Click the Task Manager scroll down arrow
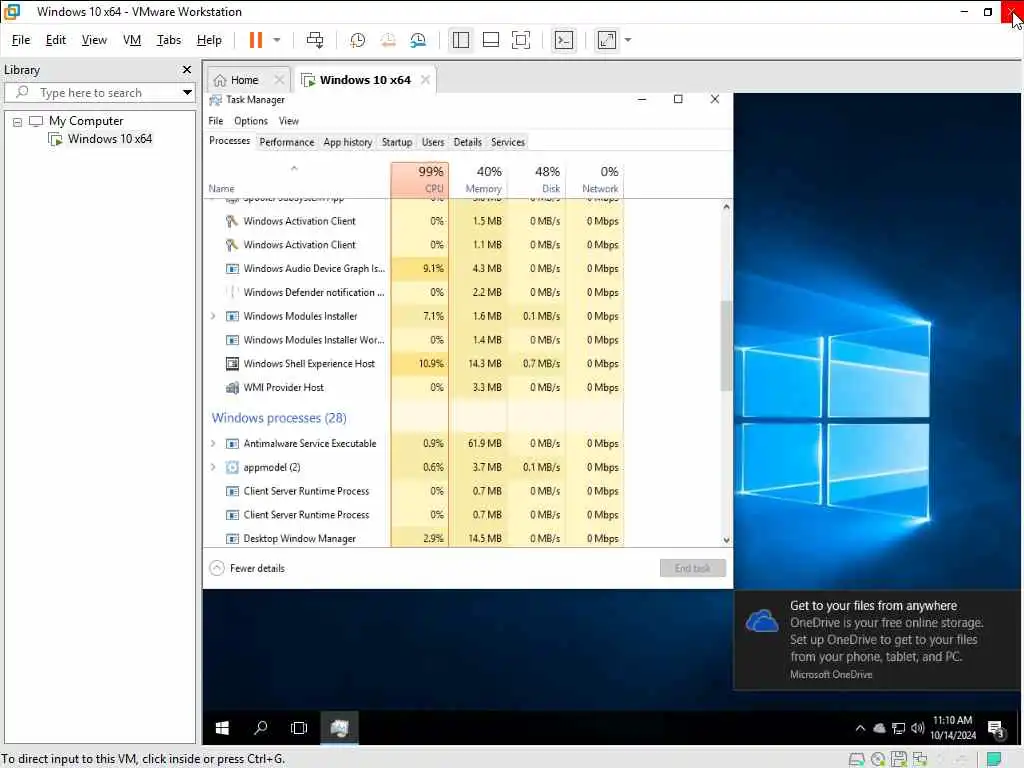Image resolution: width=1024 pixels, height=768 pixels. (726, 540)
